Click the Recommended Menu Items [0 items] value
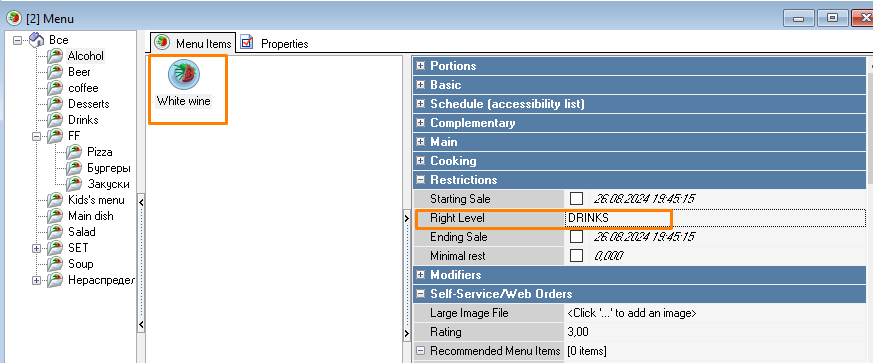 [587, 351]
